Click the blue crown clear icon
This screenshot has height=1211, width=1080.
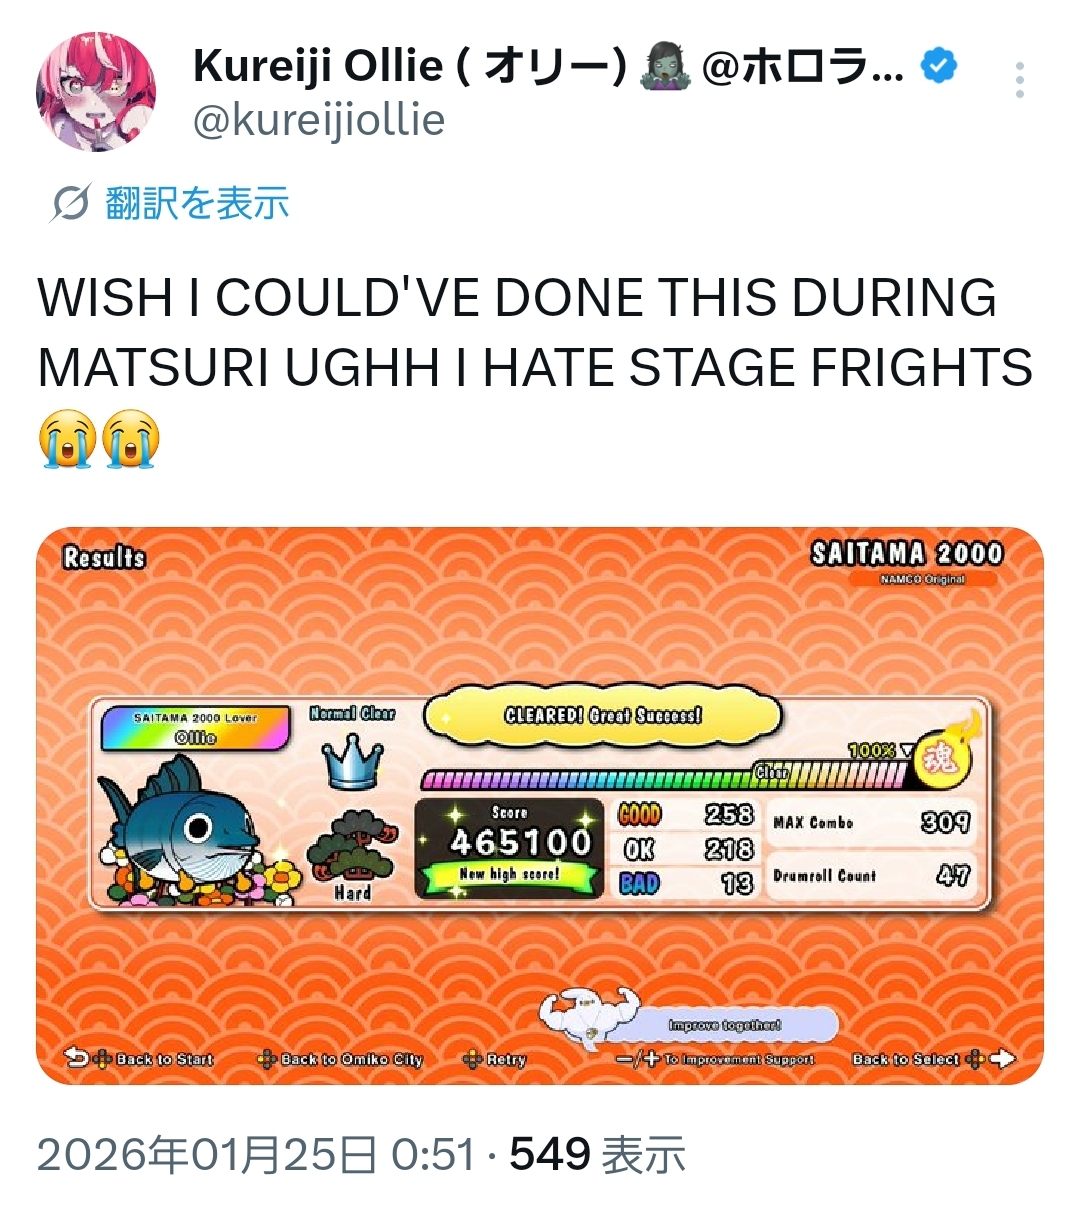coord(352,763)
